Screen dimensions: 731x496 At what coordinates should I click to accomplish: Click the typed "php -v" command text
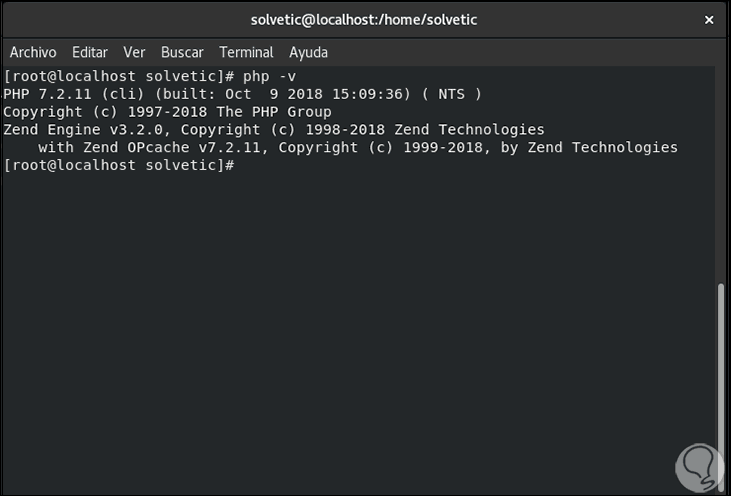pyautogui.click(x=270, y=76)
